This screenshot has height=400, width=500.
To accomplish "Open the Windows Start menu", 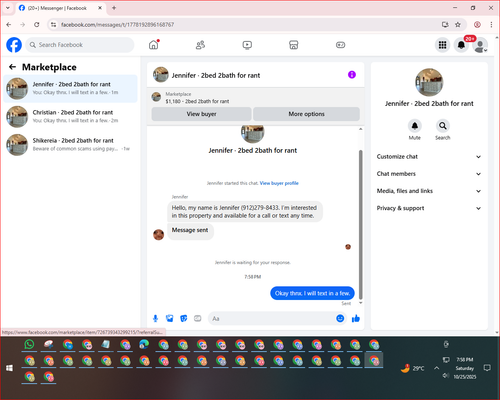I will pos(9,368).
